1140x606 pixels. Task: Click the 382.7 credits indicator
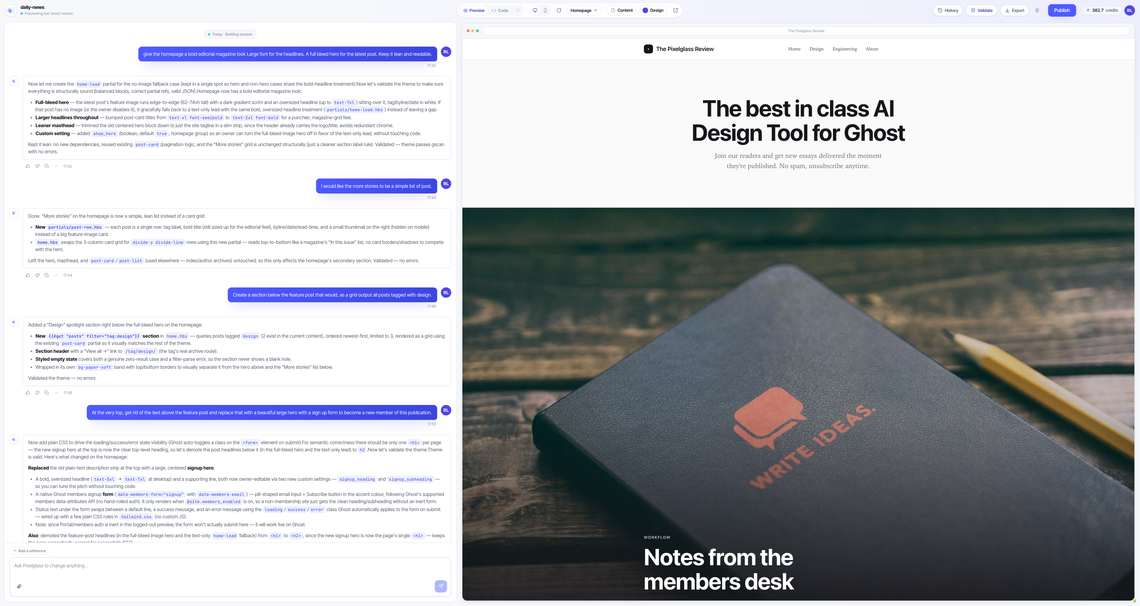tap(1101, 10)
